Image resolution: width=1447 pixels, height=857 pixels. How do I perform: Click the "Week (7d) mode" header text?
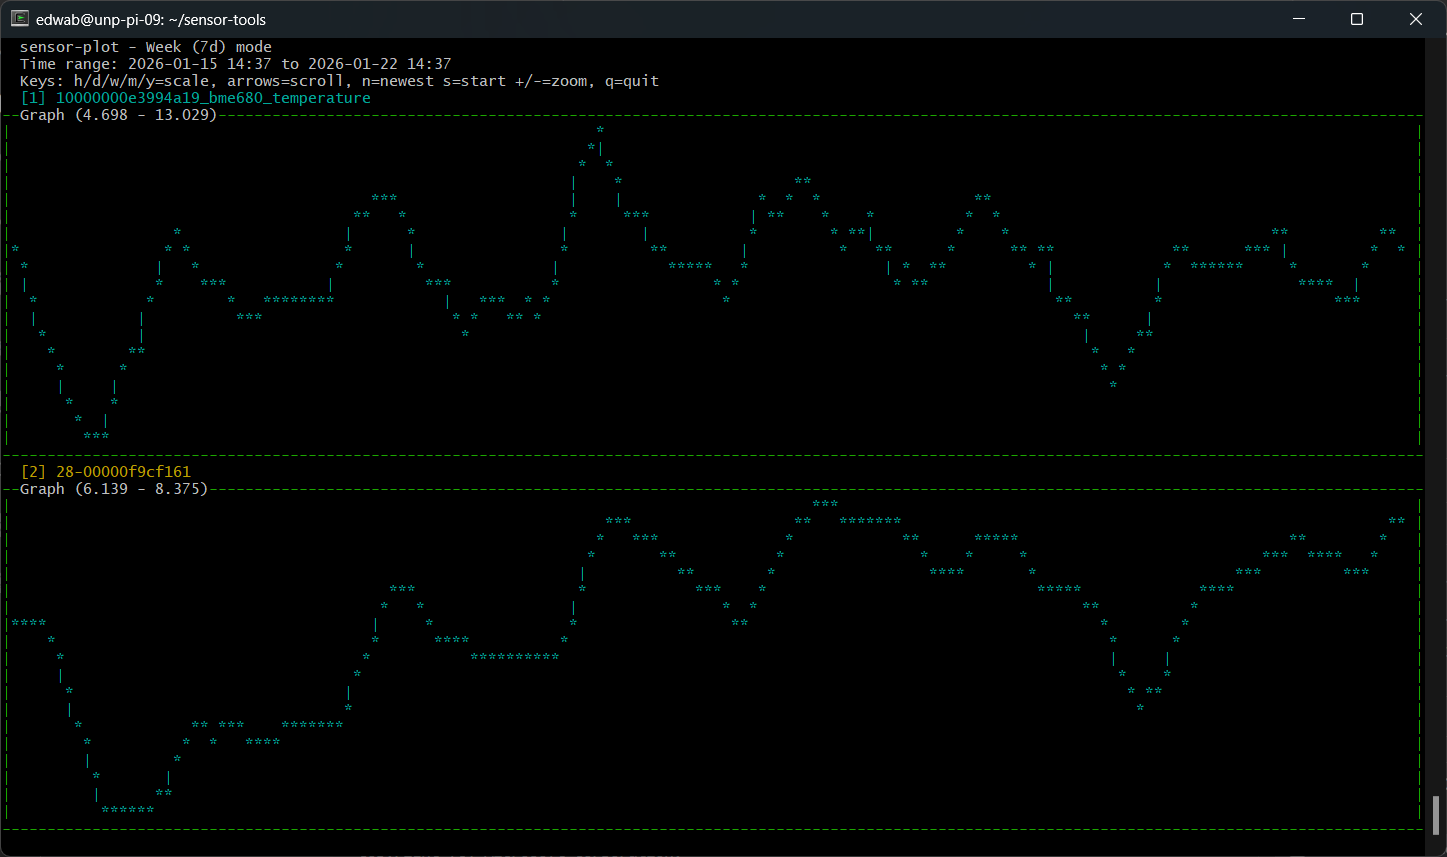click(211, 46)
